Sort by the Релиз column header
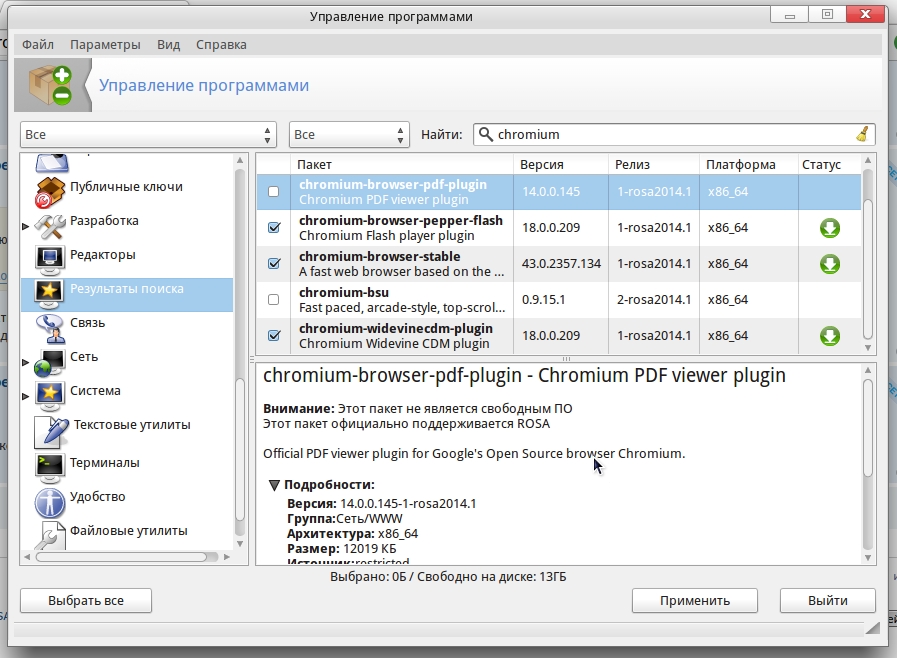The height and width of the screenshot is (658, 897). (x=653, y=165)
